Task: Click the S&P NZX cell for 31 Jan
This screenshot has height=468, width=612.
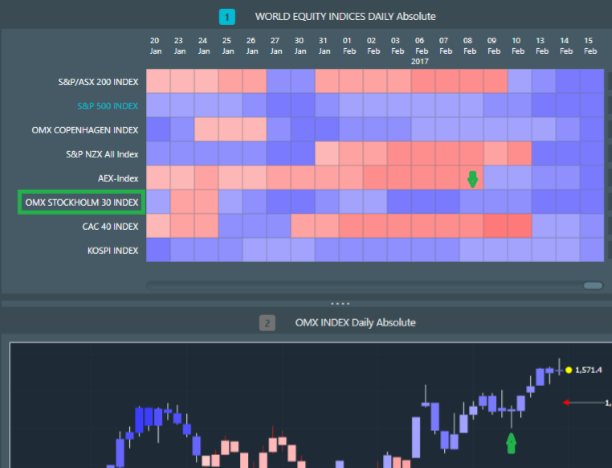Action: 327,154
